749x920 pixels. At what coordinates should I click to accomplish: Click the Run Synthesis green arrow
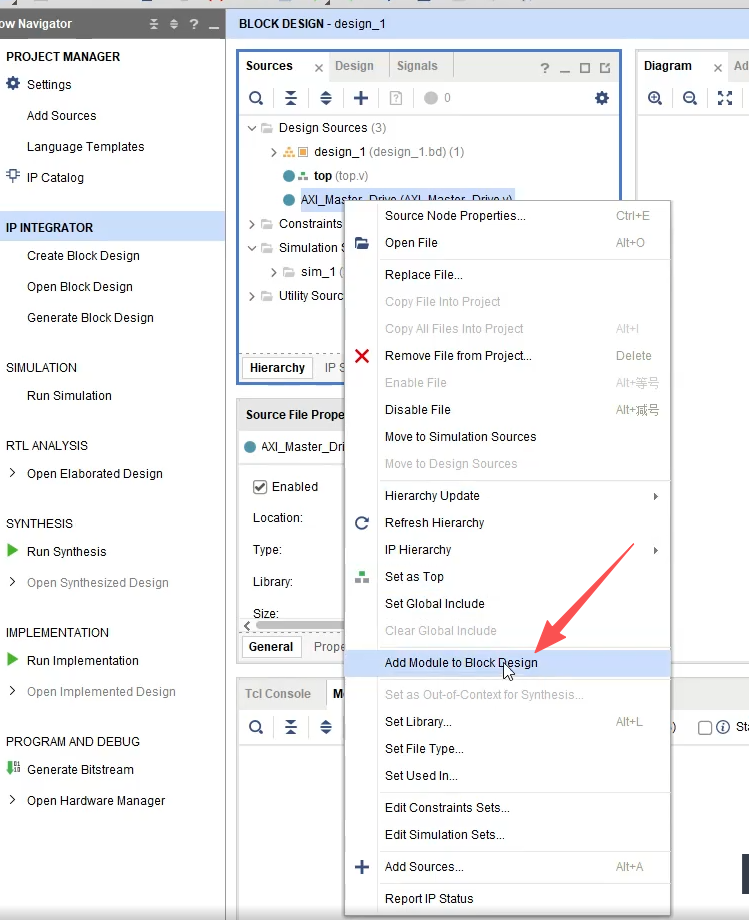pyautogui.click(x=12, y=550)
